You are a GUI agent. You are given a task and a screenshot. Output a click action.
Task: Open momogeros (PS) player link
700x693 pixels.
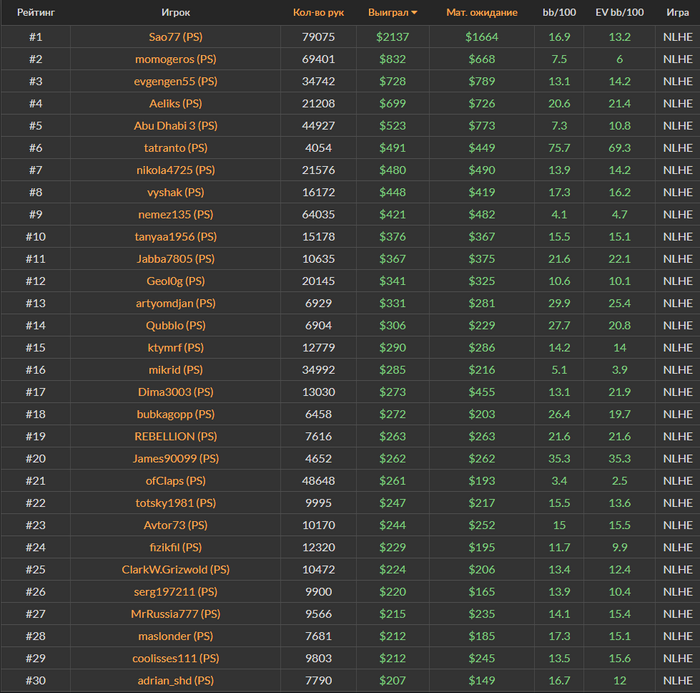coord(176,59)
